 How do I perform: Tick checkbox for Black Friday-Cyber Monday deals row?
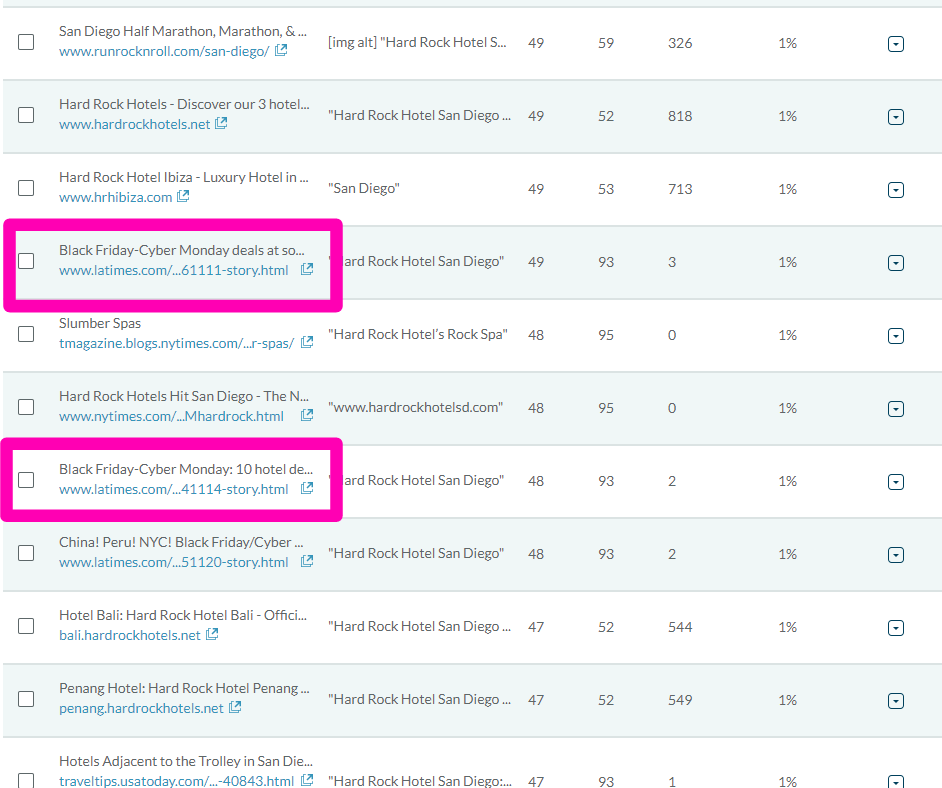pyautogui.click(x=26, y=261)
